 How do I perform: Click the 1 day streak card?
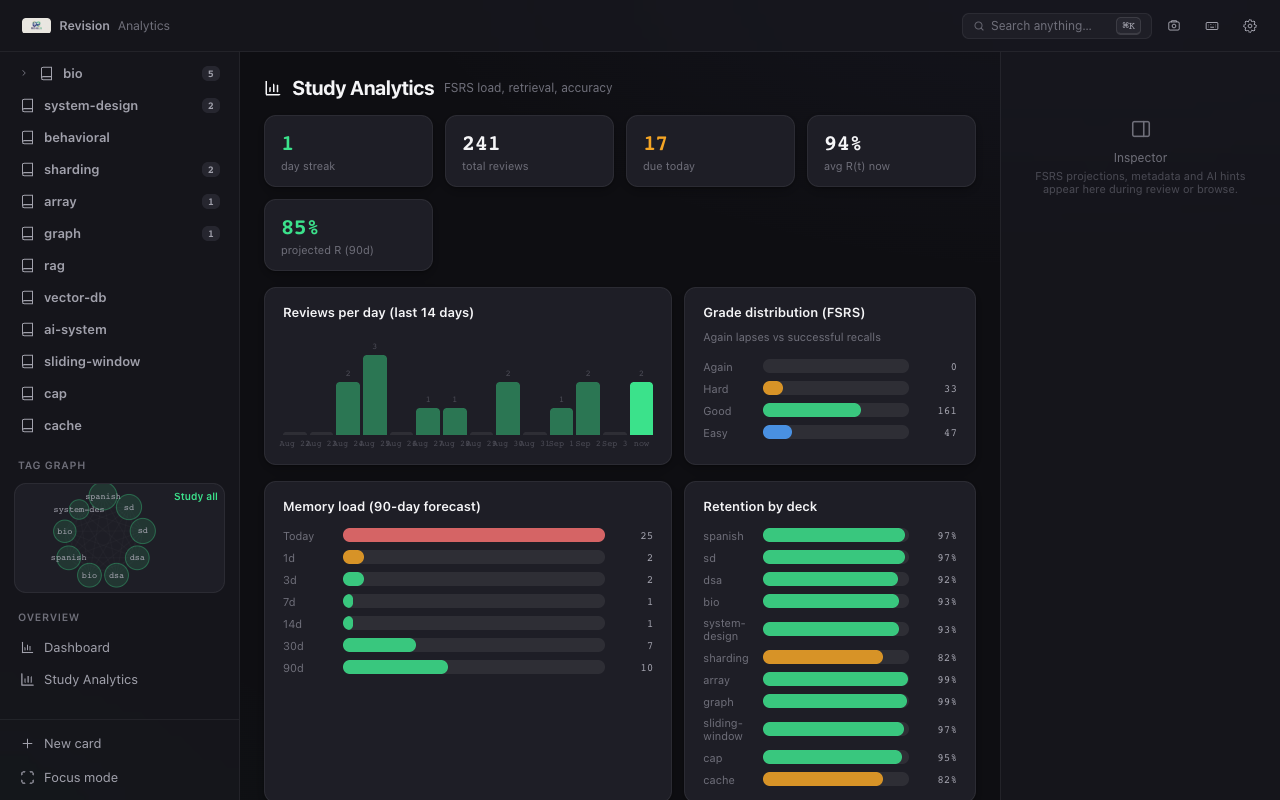coord(348,151)
